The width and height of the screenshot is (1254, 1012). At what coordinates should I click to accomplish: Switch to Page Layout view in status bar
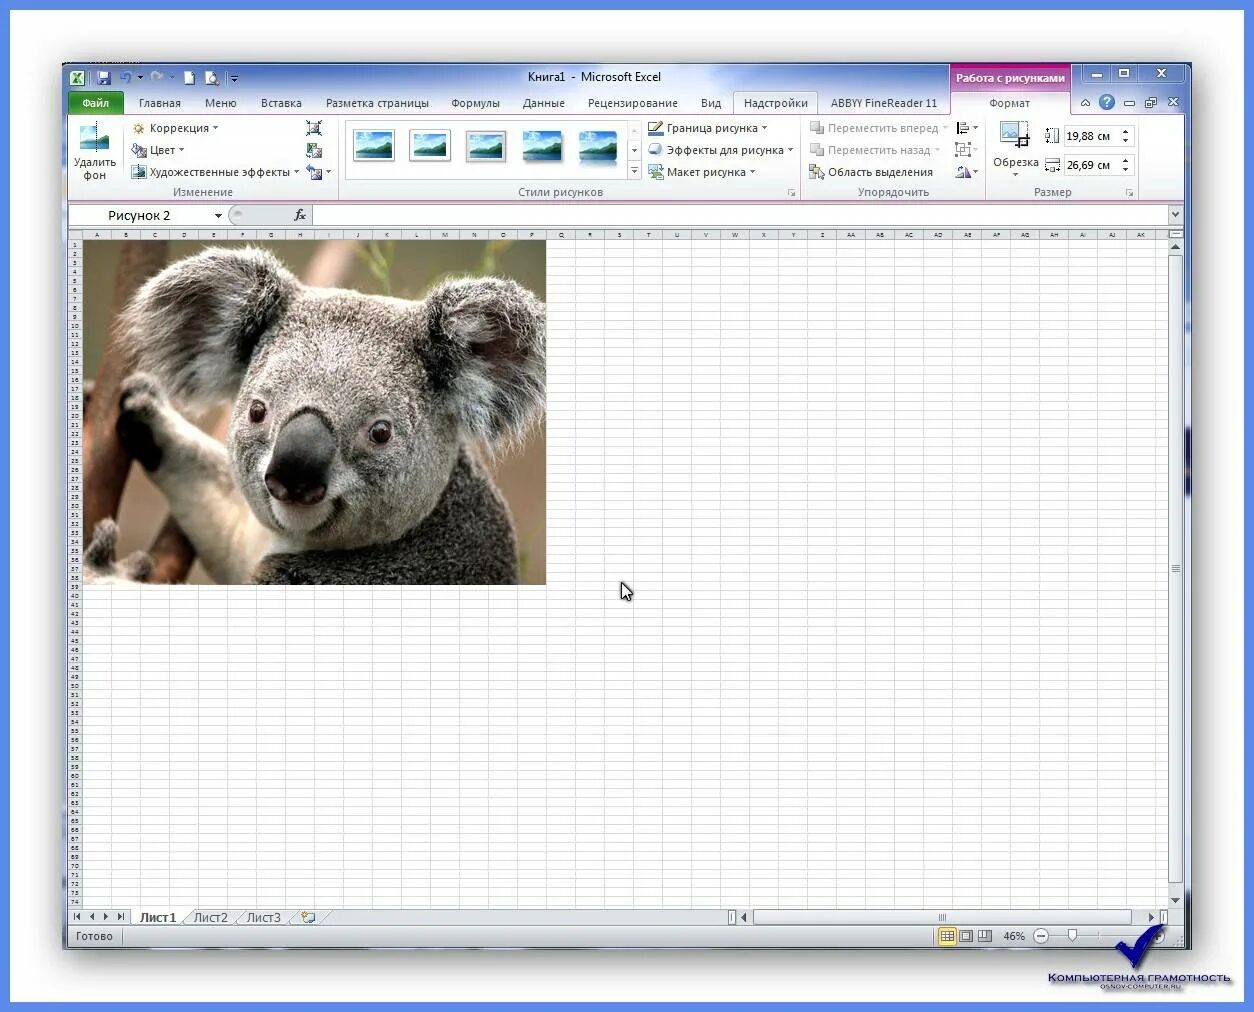[x=966, y=936]
